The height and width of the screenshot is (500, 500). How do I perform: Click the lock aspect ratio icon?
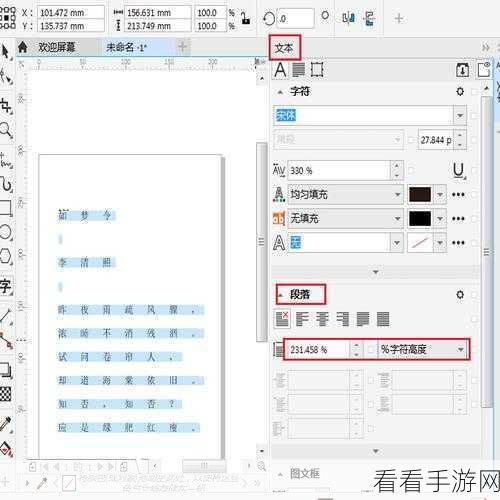pyautogui.click(x=246, y=18)
